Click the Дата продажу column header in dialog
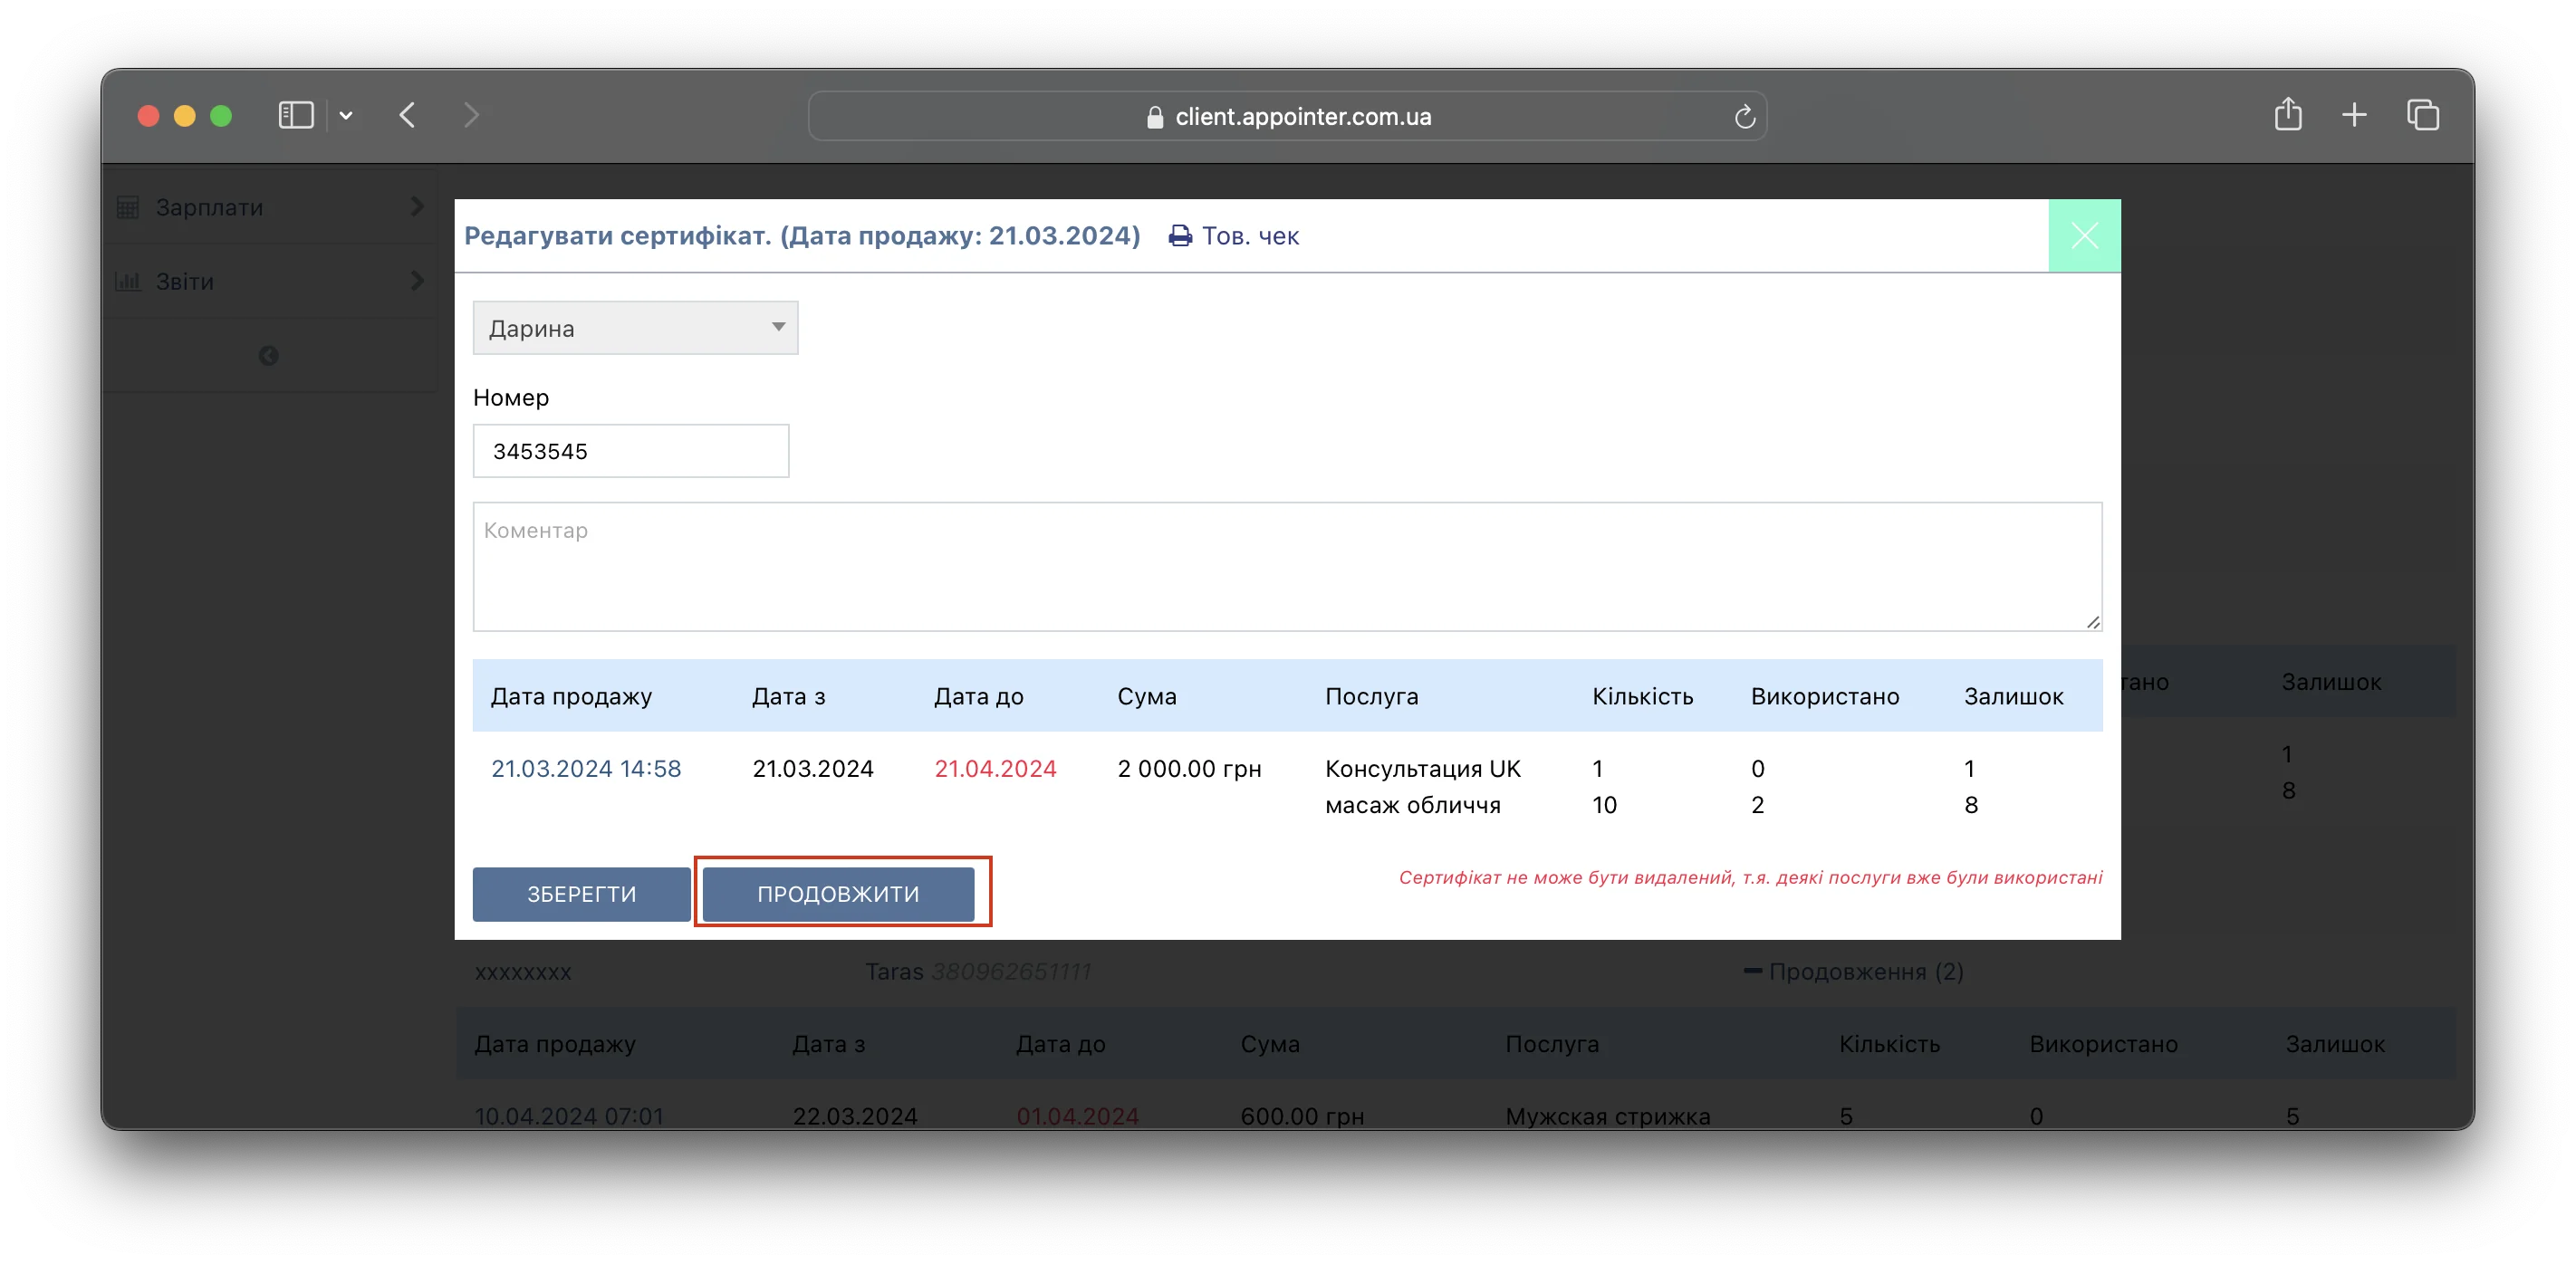Screen dimensions: 2576x1264 (x=571, y=696)
